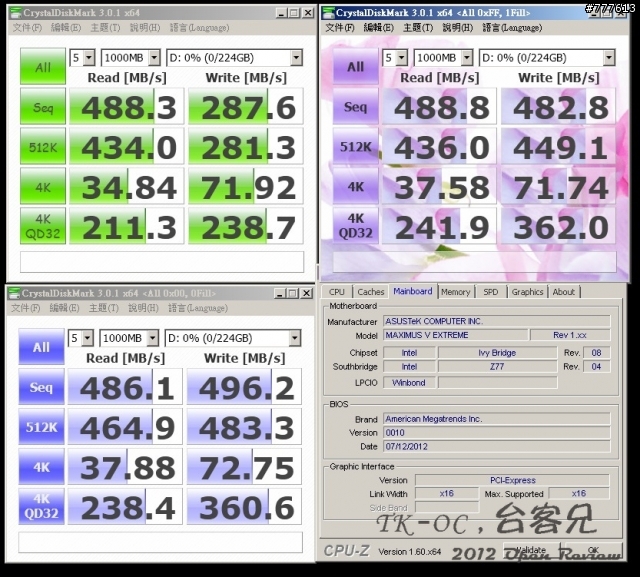Start 4K QD32 test in purple window

click(x=356, y=226)
